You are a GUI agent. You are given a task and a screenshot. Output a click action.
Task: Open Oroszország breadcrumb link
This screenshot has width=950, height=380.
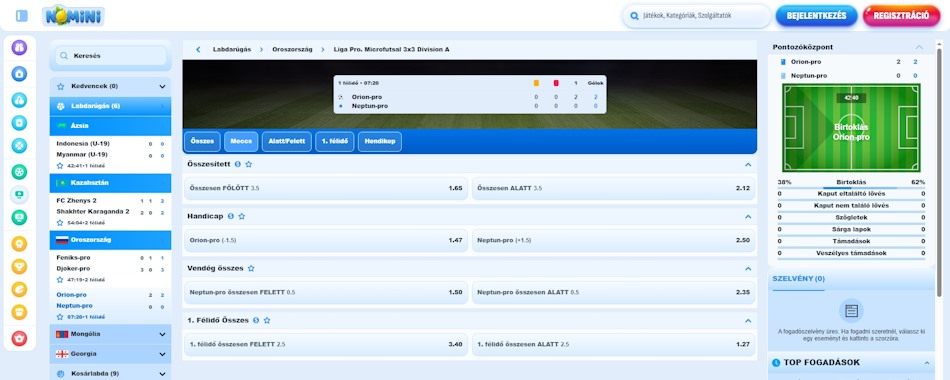(293, 50)
